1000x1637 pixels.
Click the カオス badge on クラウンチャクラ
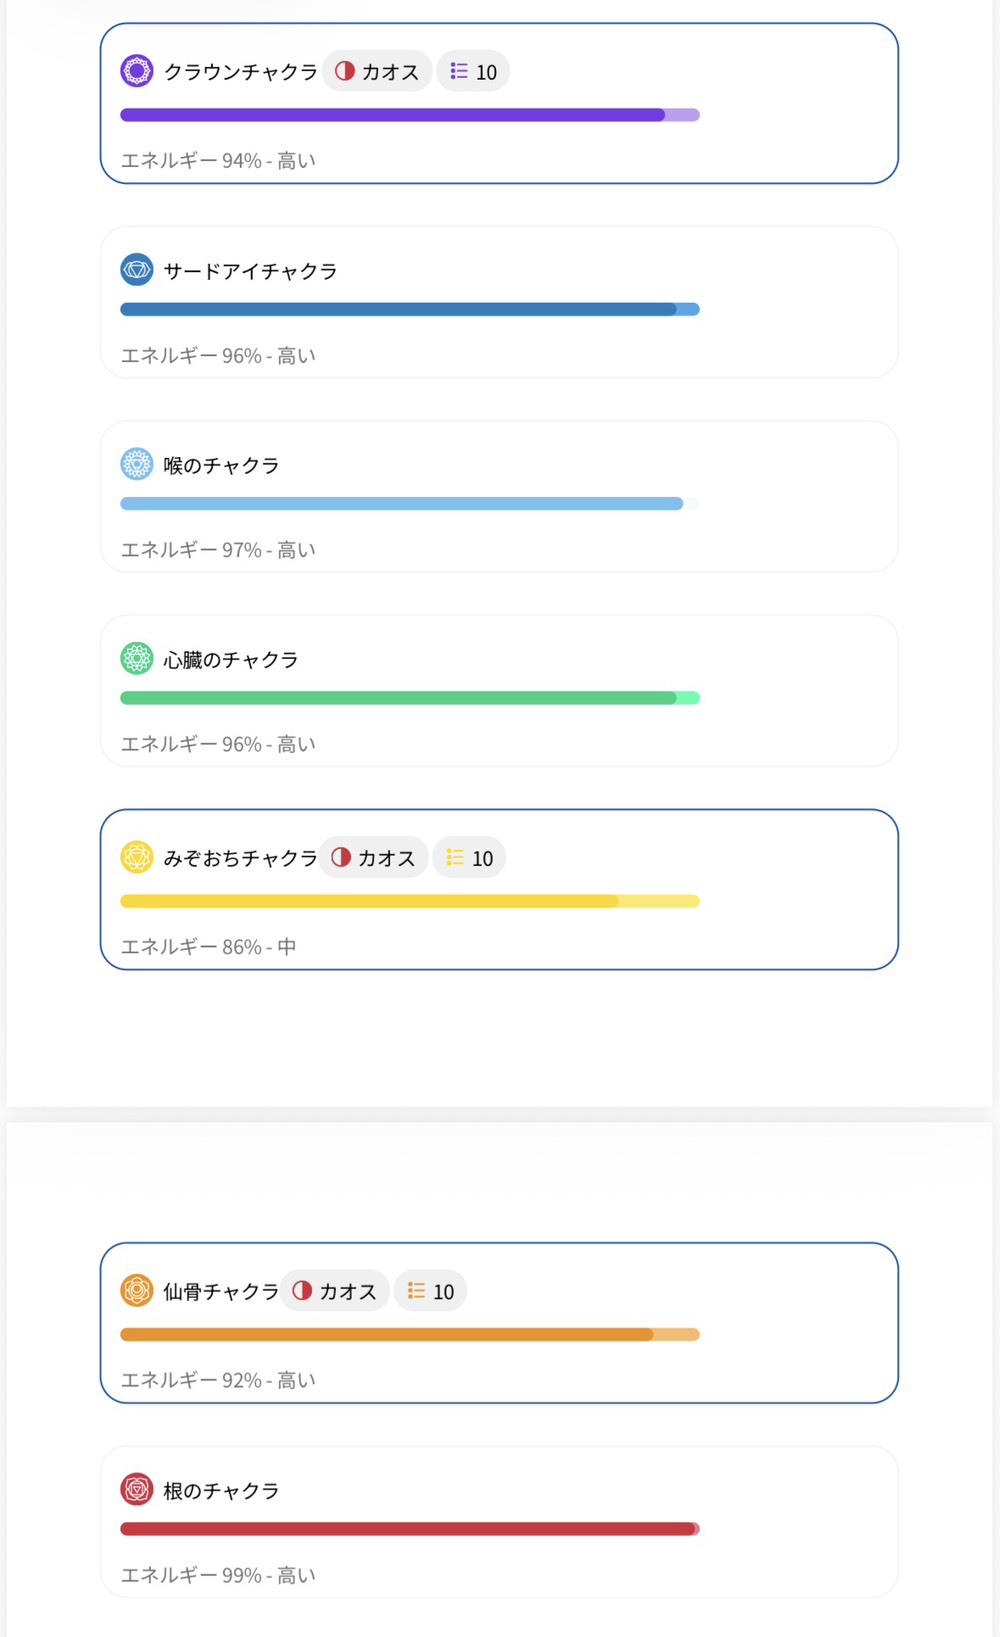coord(377,71)
